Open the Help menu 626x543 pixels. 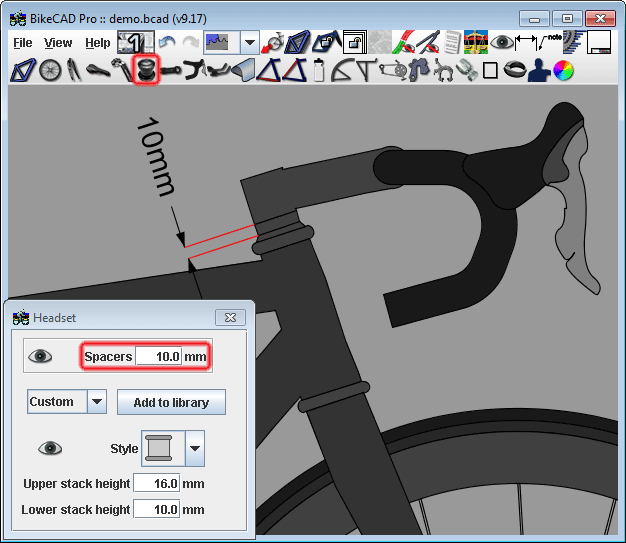click(x=98, y=43)
